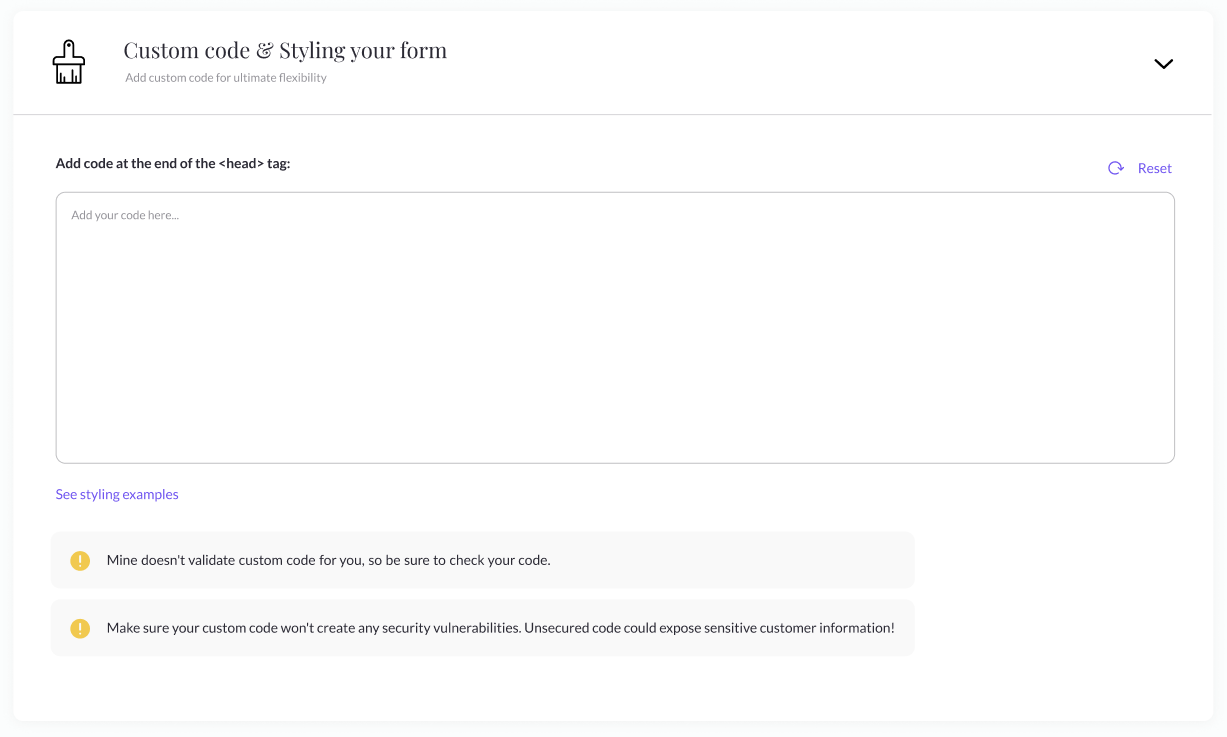Click the Custom code & Styling your form title
Viewport: 1227px width, 737px height.
(285, 50)
